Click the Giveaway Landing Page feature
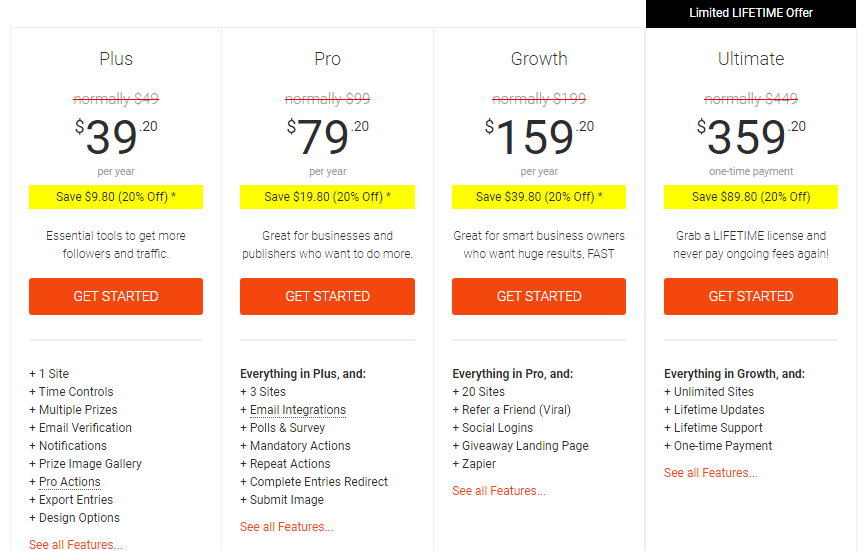 point(525,446)
